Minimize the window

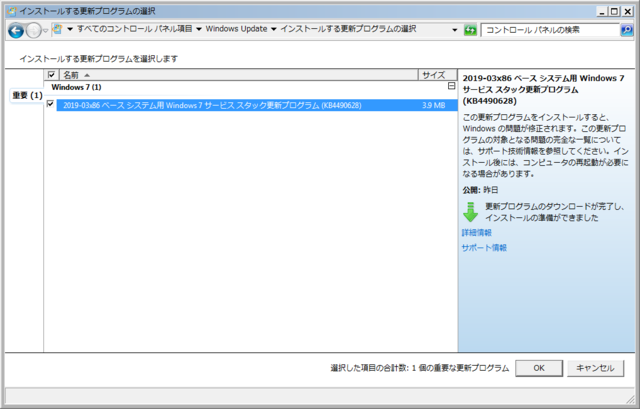coord(602,11)
